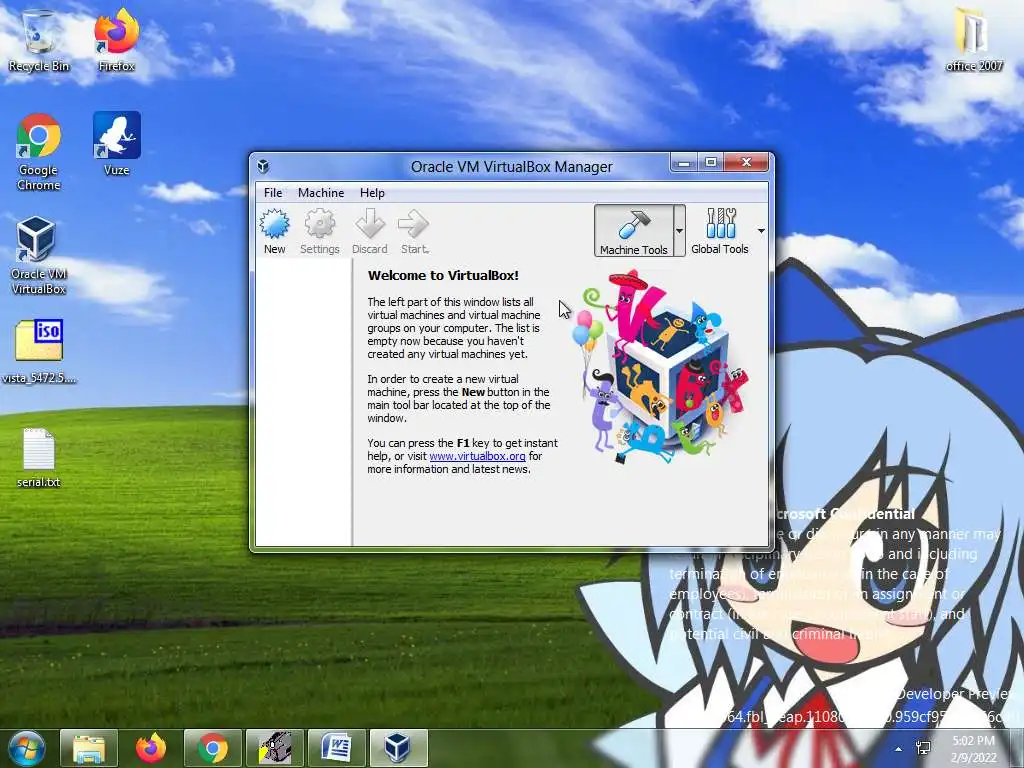
Task: Select the Oracle VM VirtualBox desktop shortcut
Action: click(38, 255)
